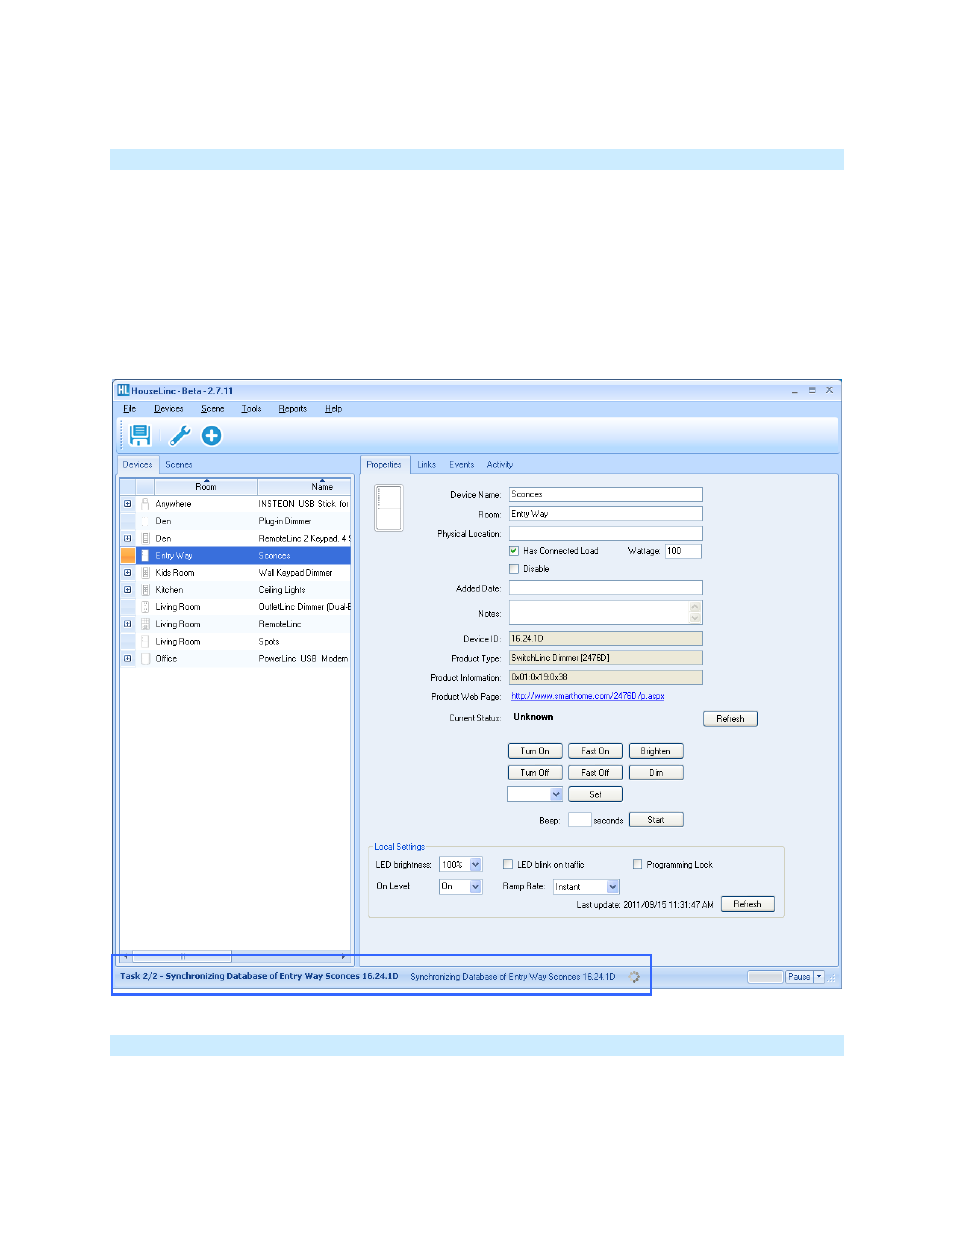Click the Set button

click(595, 794)
